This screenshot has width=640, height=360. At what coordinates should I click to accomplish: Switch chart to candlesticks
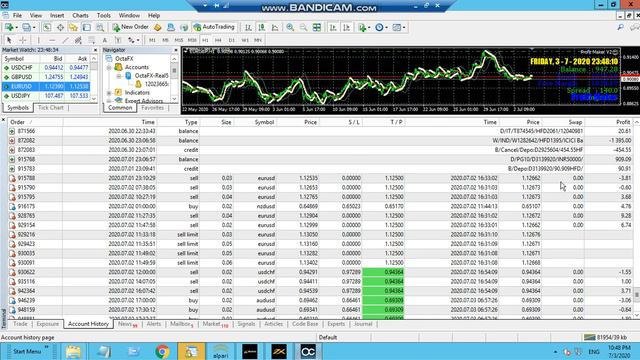pos(262,27)
